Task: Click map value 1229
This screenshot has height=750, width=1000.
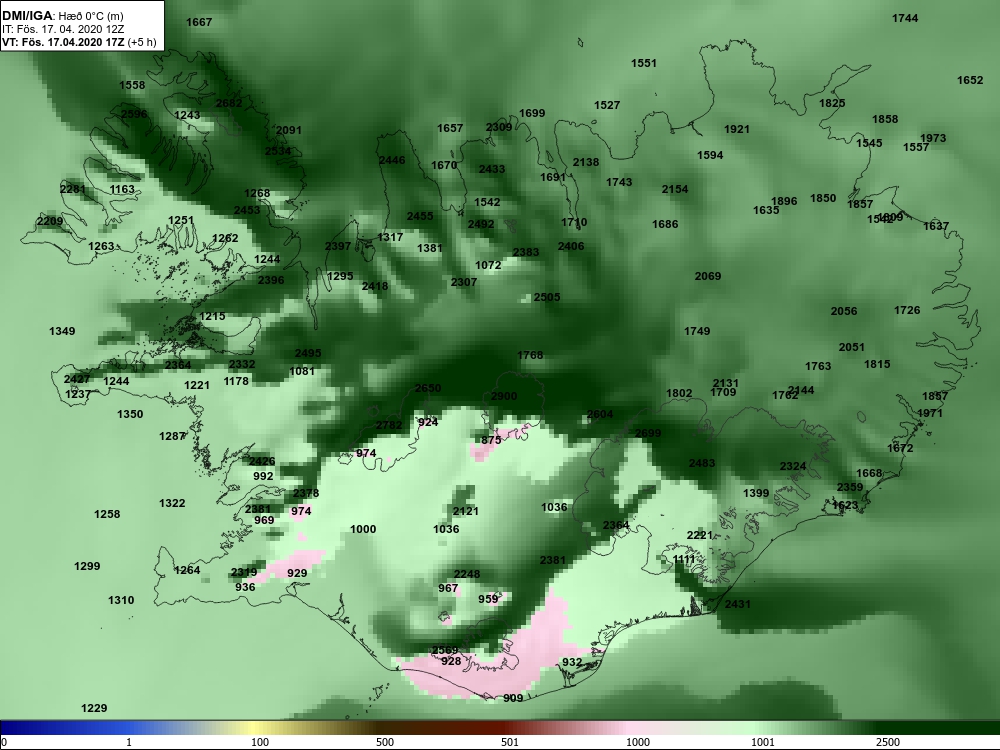Action: pos(94,708)
